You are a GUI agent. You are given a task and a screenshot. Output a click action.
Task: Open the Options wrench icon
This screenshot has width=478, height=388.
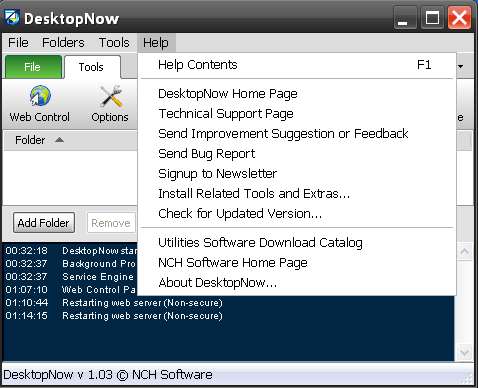point(110,96)
